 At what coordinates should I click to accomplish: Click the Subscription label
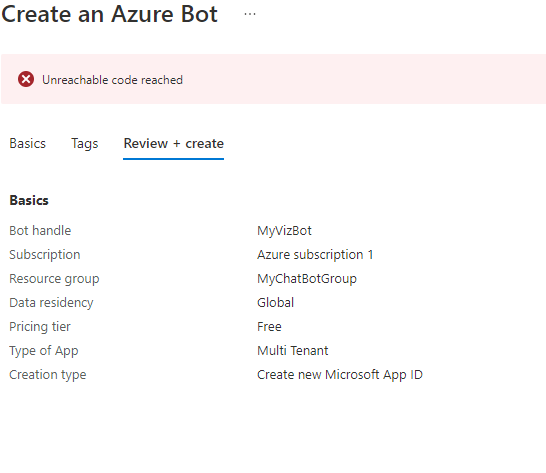click(45, 255)
